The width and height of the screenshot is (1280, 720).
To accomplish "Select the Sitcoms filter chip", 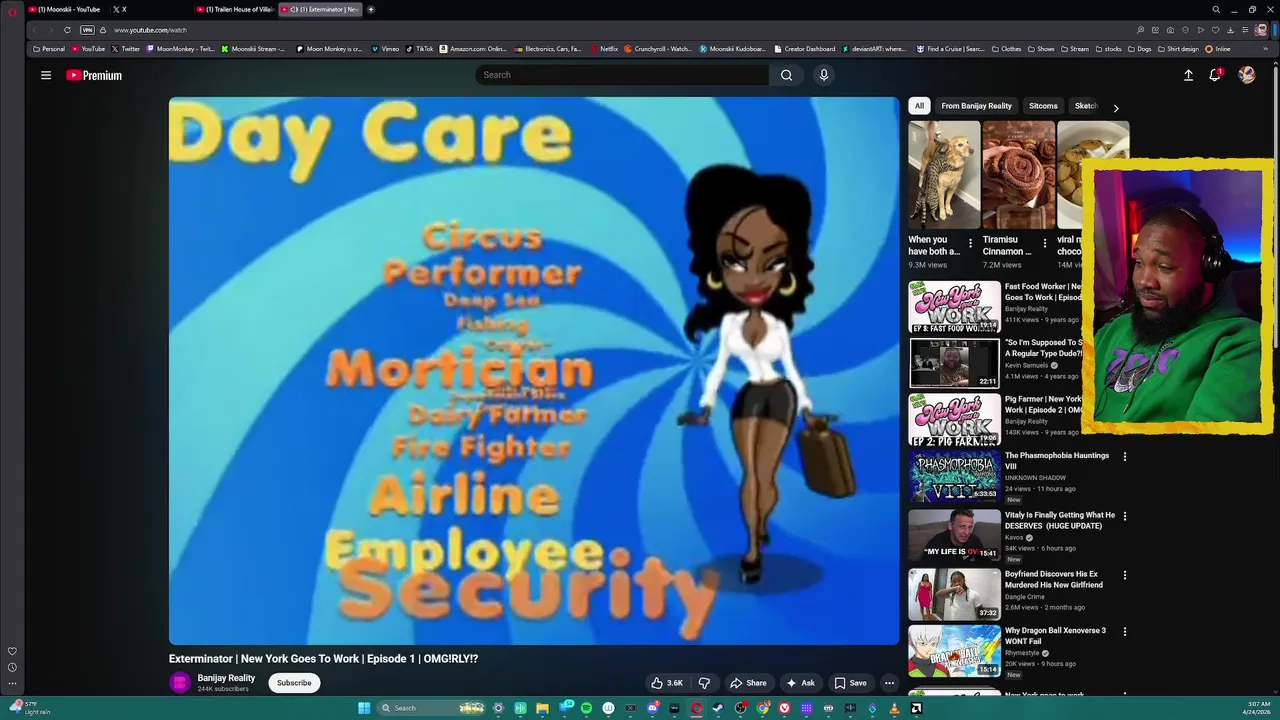I will tap(1043, 106).
